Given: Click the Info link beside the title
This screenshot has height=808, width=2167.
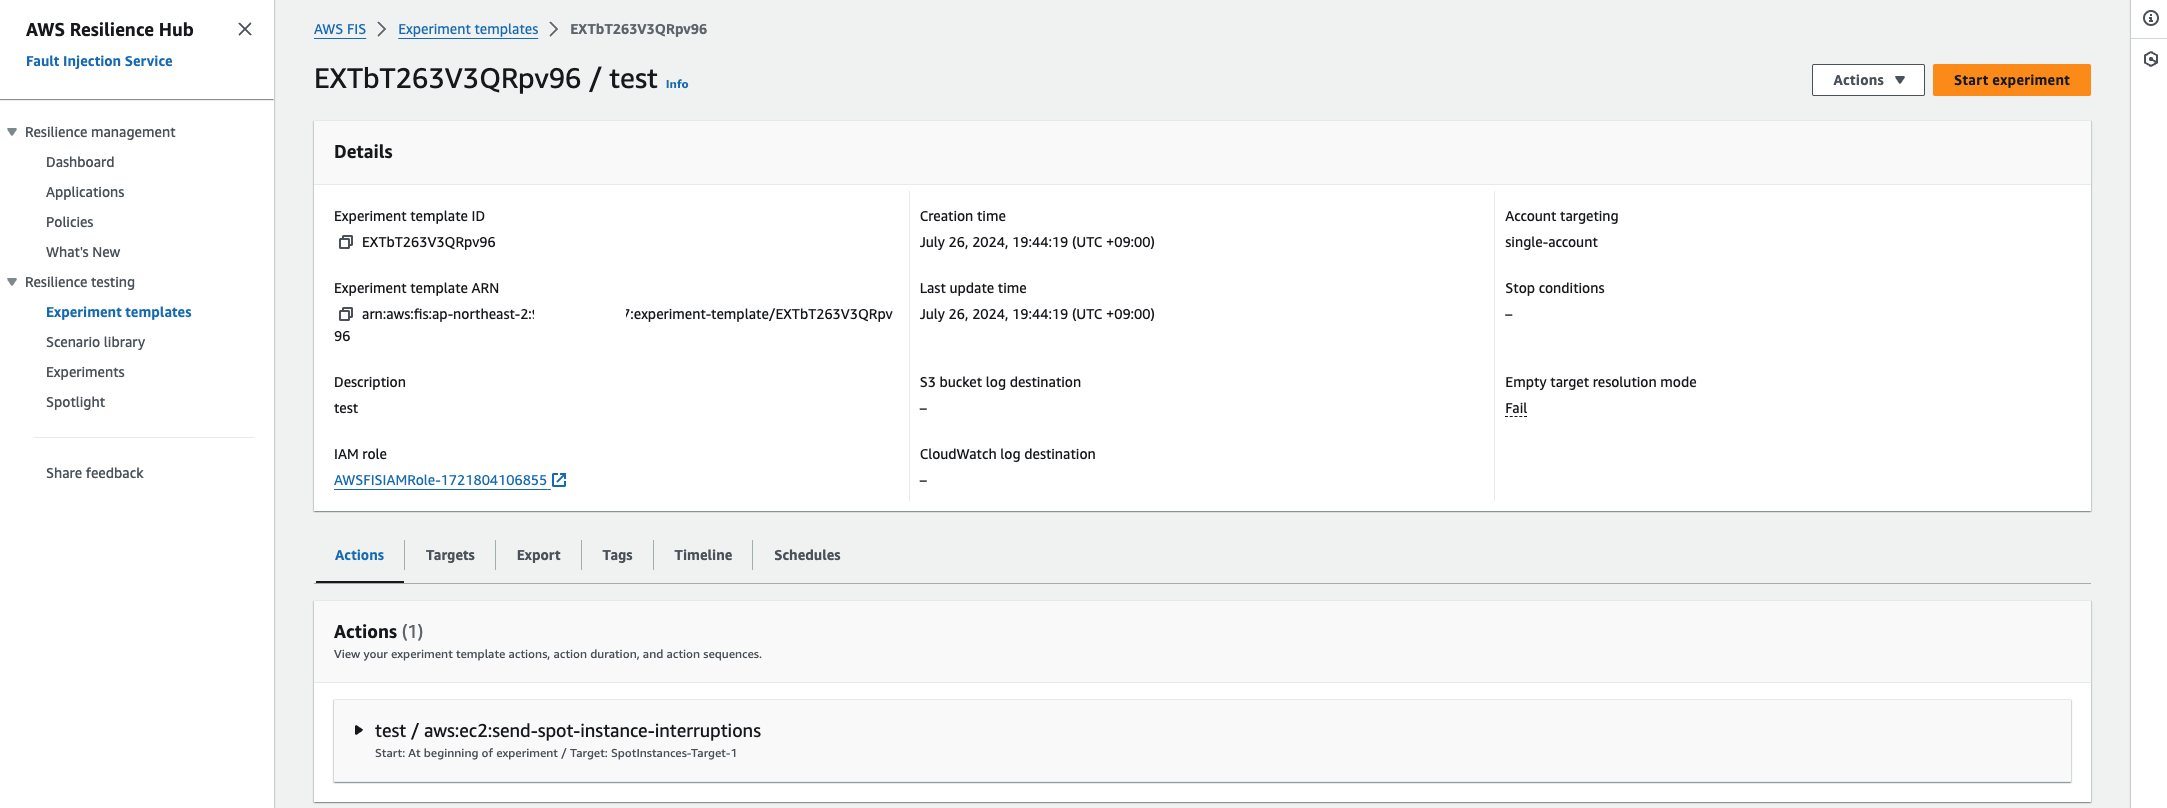Looking at the screenshot, I should pos(677,84).
